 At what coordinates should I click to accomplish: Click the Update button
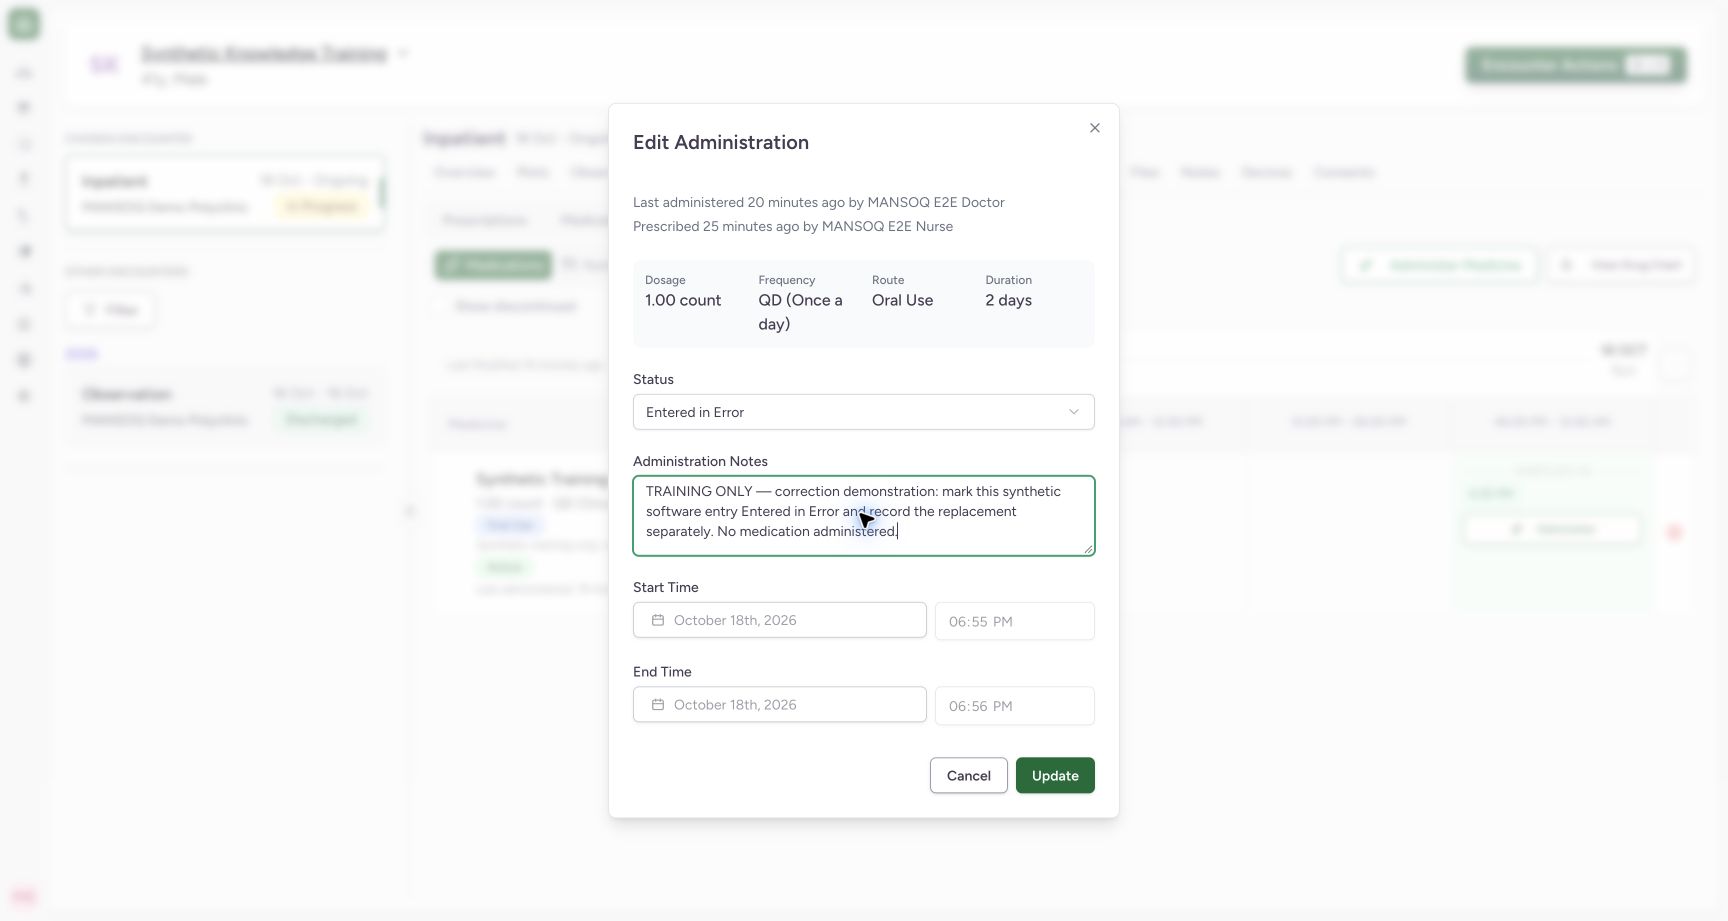pyautogui.click(x=1055, y=776)
